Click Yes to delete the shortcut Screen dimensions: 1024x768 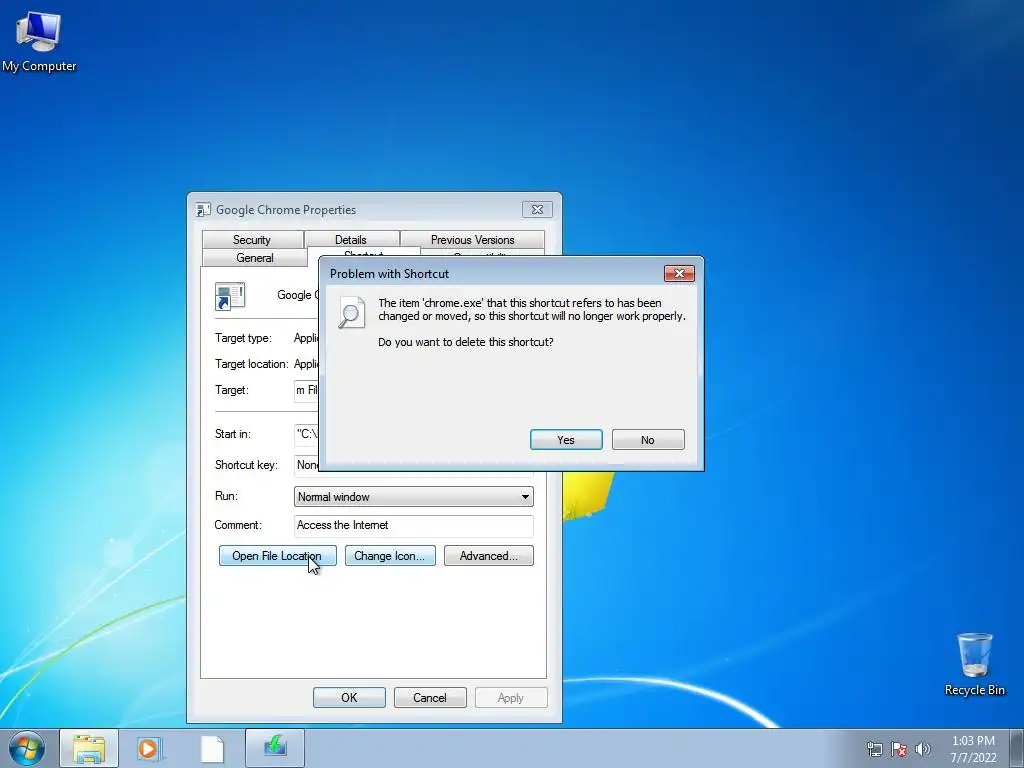[566, 440]
